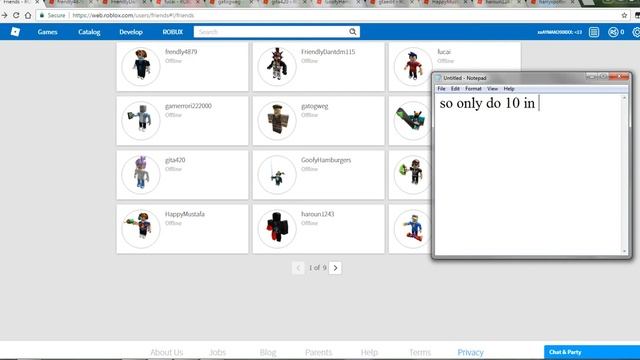Click the friendly4879 username
This screenshot has width=640, height=360.
coord(181,52)
